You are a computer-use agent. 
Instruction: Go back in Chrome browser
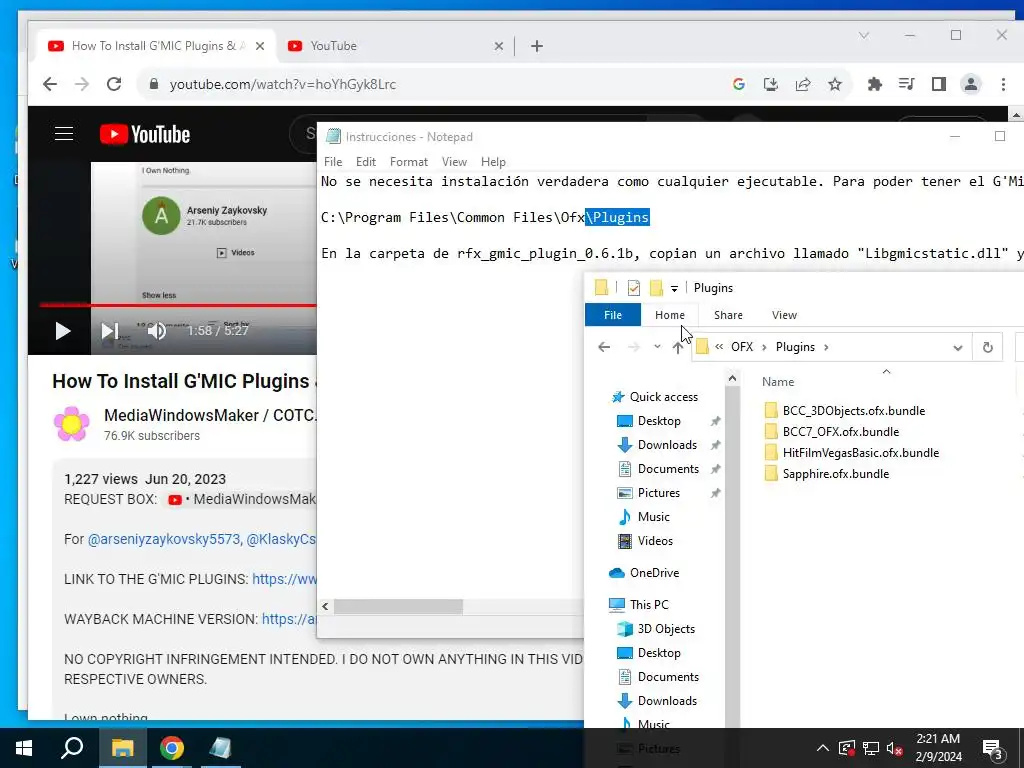click(50, 84)
